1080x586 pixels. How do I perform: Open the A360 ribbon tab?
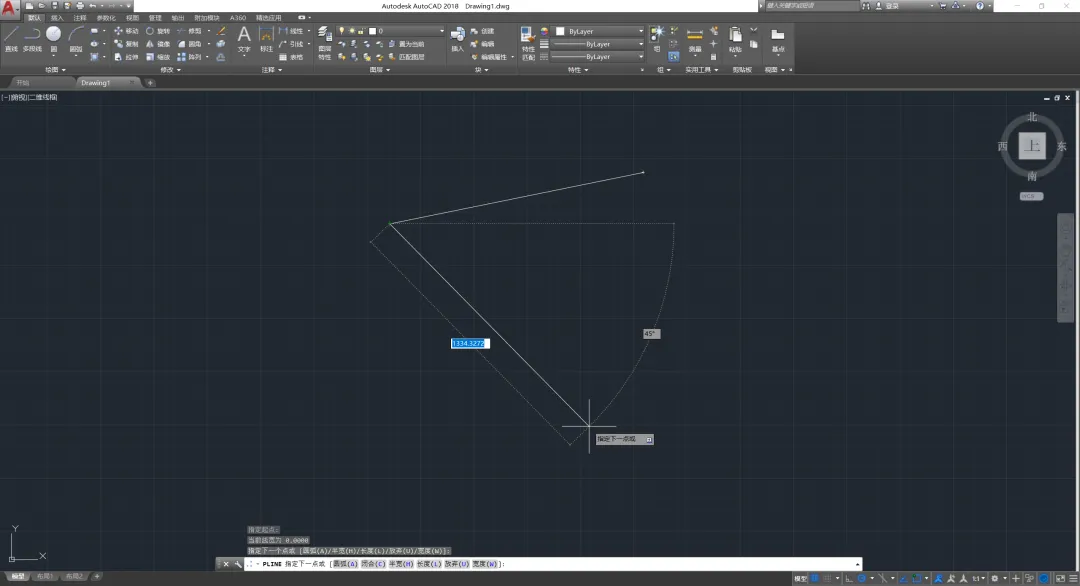click(238, 18)
